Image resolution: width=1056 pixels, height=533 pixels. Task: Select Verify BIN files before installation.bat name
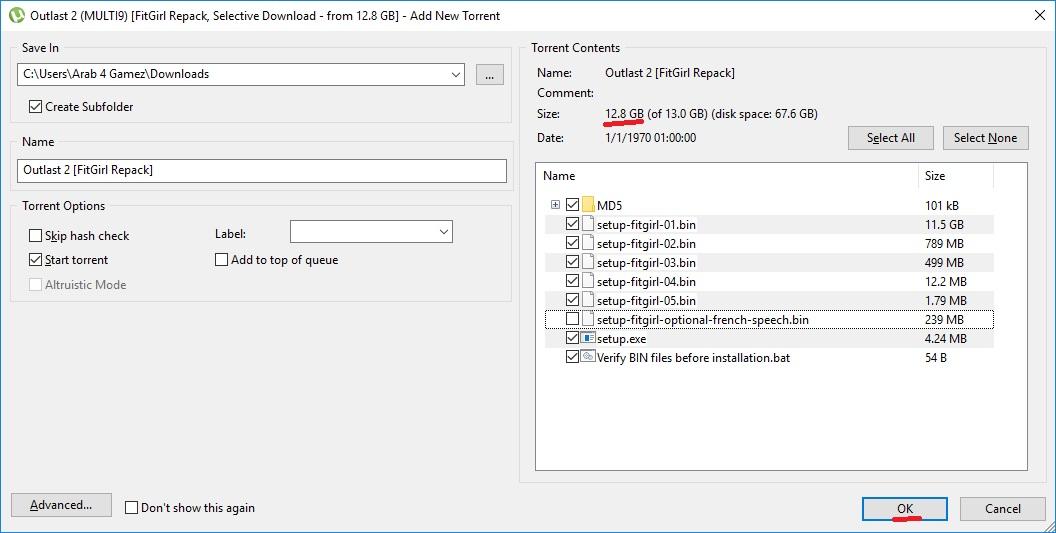693,357
